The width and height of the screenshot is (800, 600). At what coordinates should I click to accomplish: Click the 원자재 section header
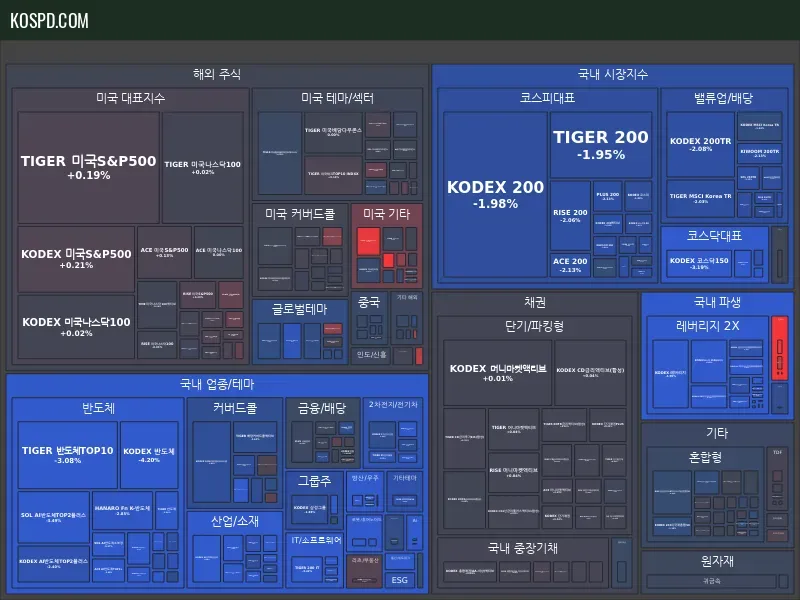click(x=717, y=561)
